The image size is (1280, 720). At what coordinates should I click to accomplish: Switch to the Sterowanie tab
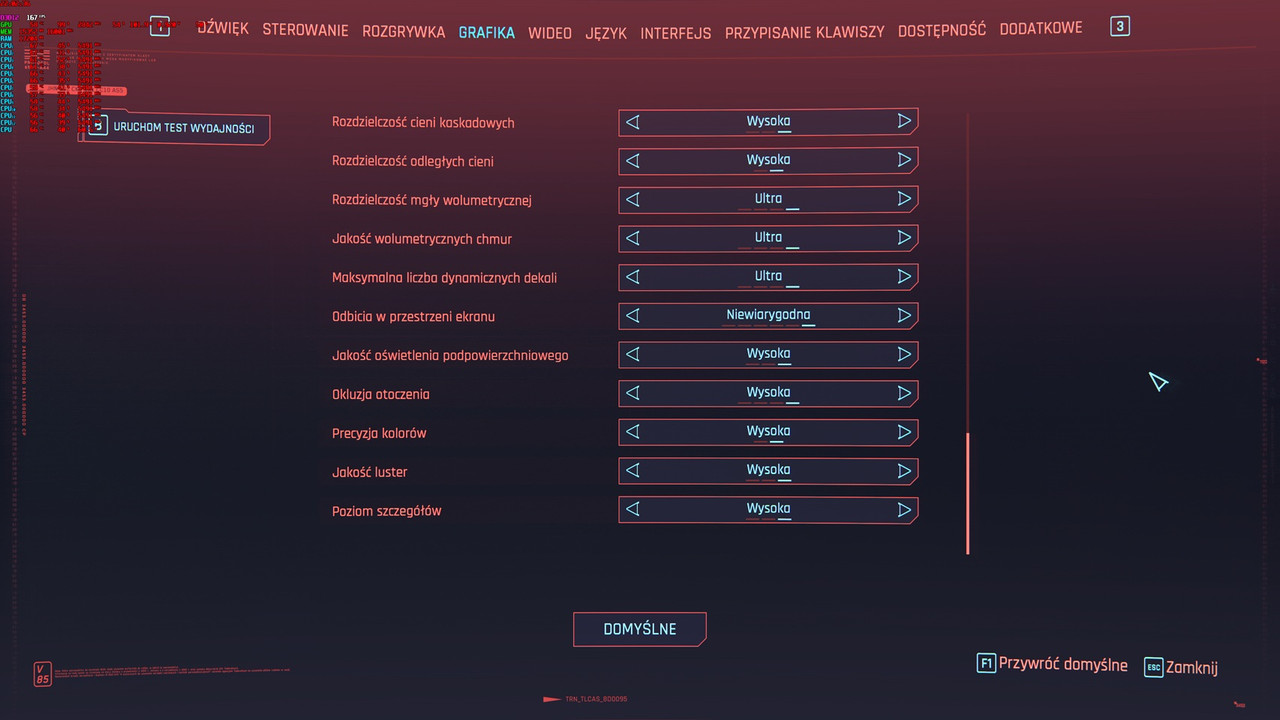click(305, 30)
